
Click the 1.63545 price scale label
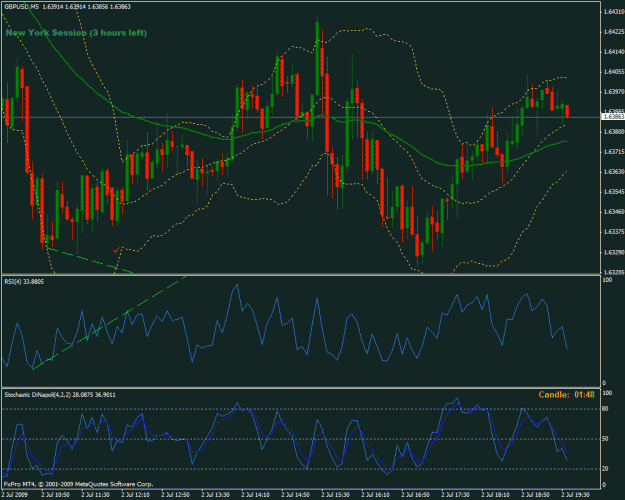point(614,192)
